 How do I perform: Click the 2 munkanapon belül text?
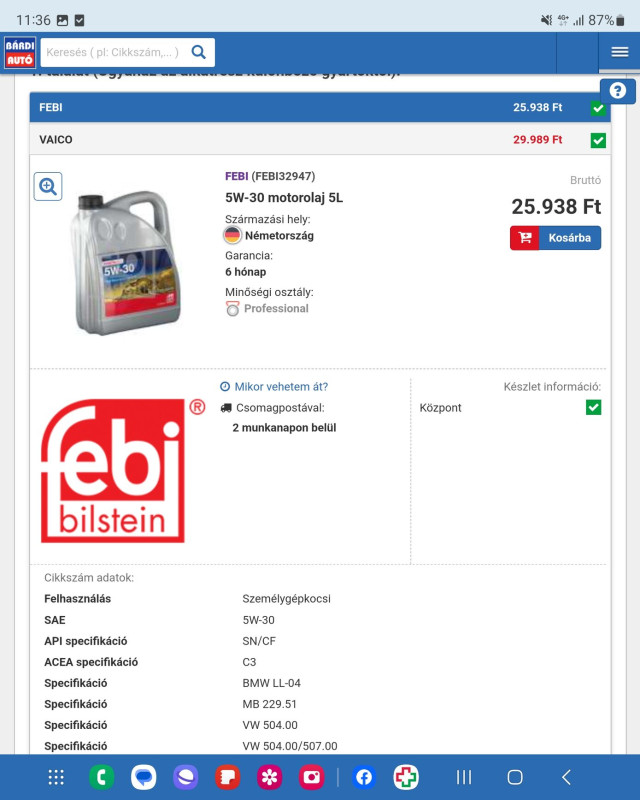point(284,428)
